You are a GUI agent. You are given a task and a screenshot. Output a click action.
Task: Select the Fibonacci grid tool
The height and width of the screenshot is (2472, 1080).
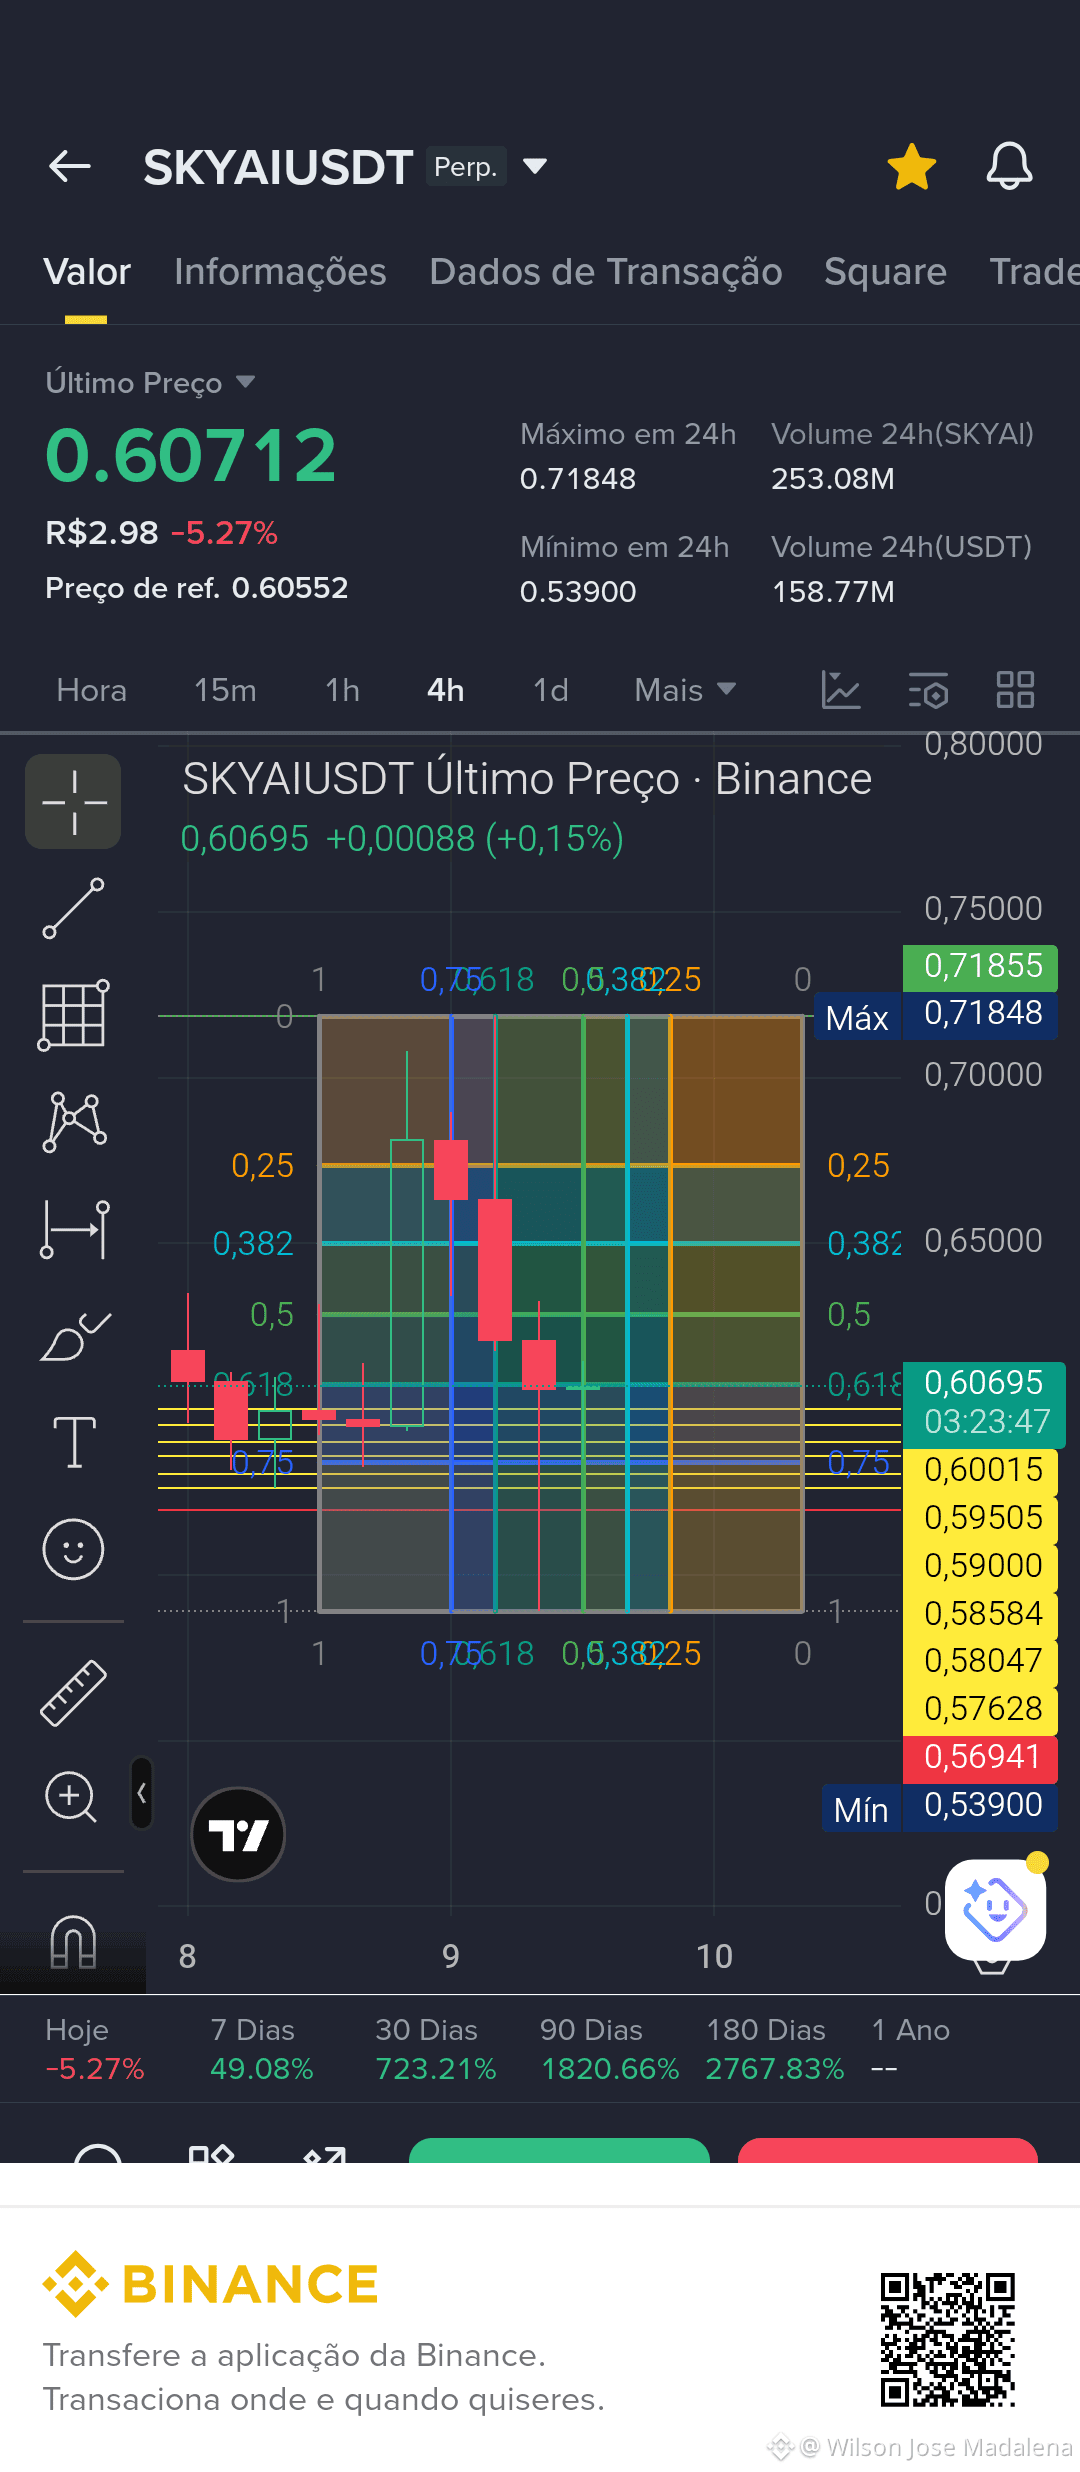[73, 1015]
